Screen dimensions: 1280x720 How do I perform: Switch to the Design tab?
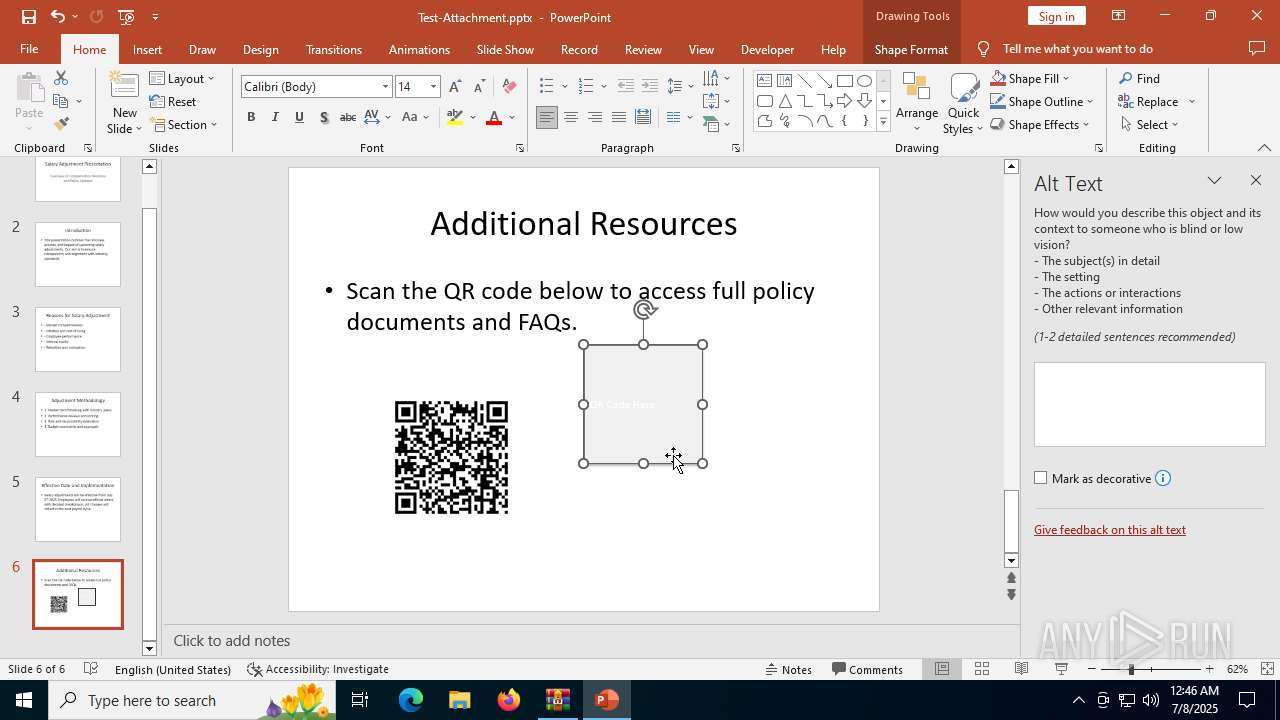(260, 49)
